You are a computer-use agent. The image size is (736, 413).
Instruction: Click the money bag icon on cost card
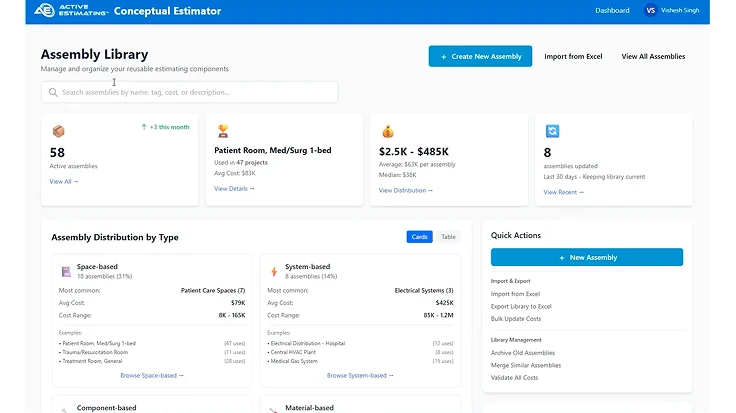click(x=388, y=131)
